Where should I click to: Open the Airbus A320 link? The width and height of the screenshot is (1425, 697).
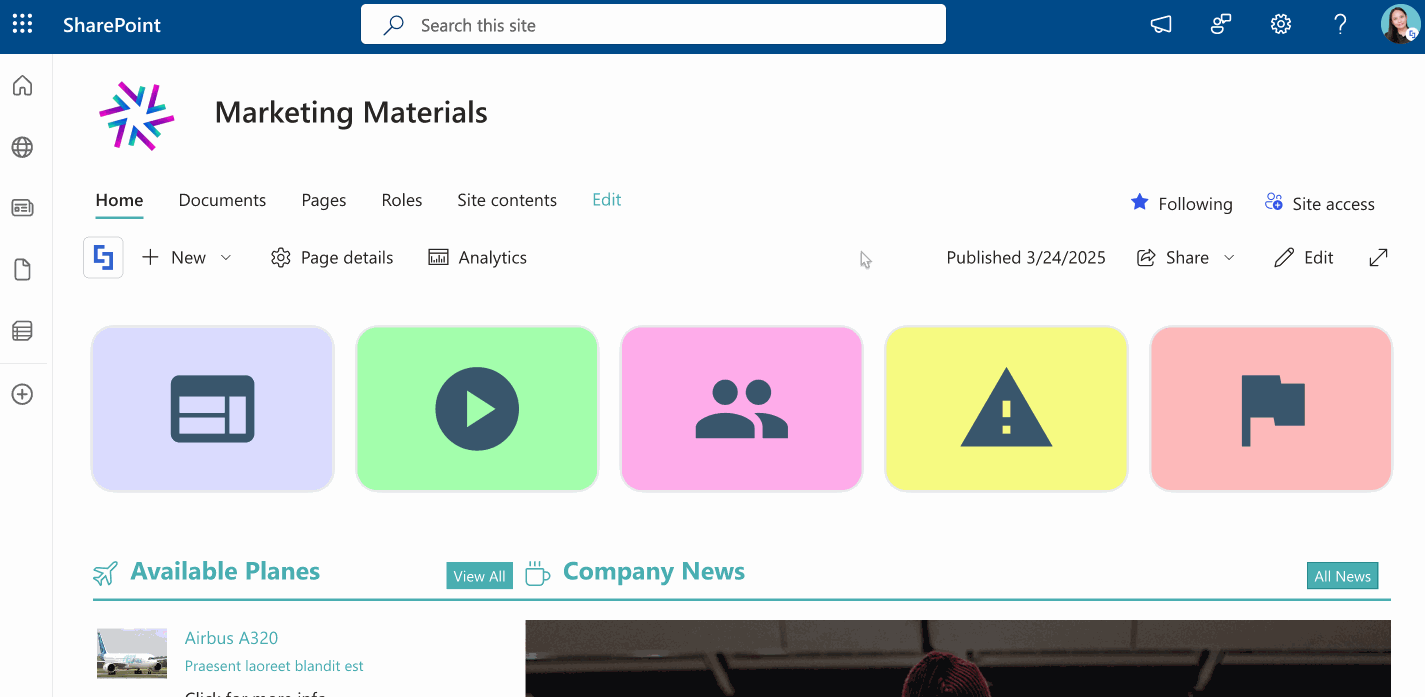(x=231, y=638)
